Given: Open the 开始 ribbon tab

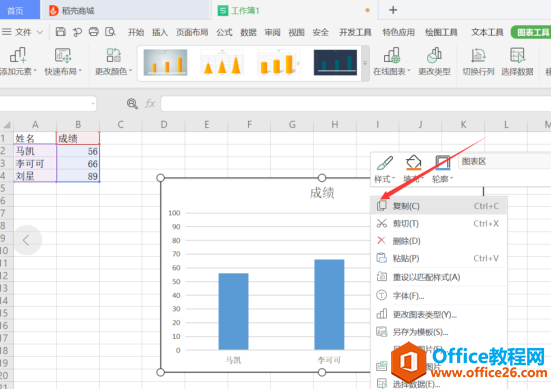Looking at the screenshot, I should 136,32.
